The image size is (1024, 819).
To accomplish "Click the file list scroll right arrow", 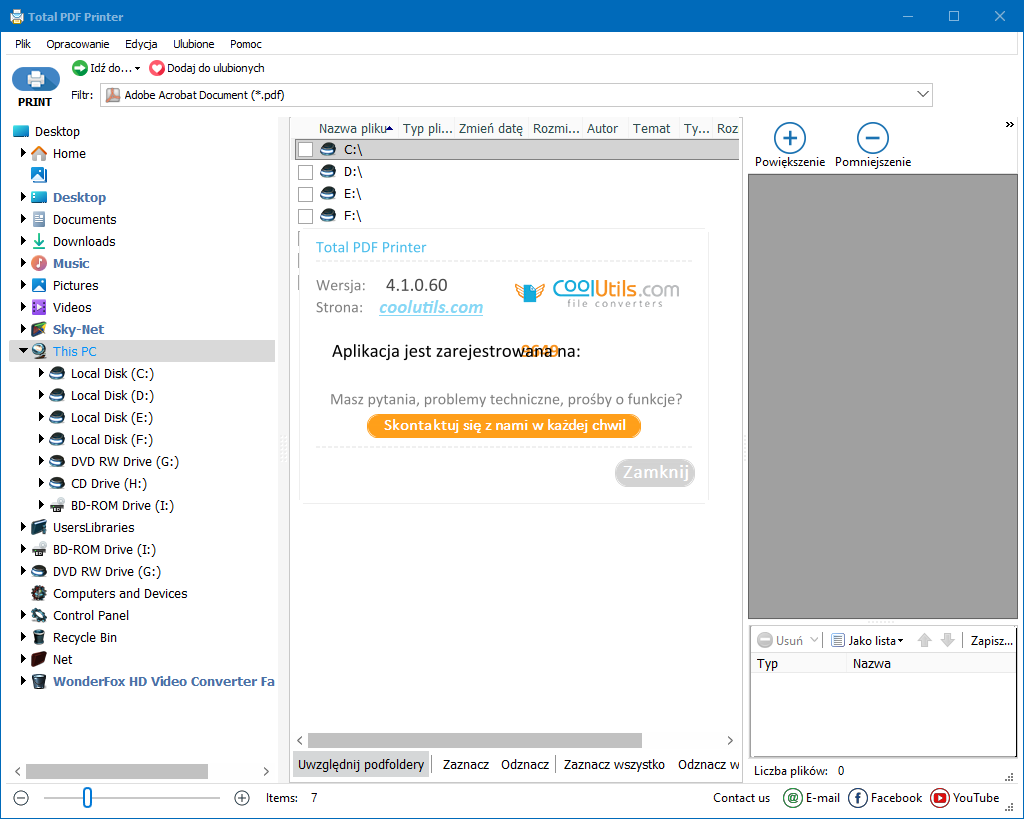I will click(x=730, y=740).
